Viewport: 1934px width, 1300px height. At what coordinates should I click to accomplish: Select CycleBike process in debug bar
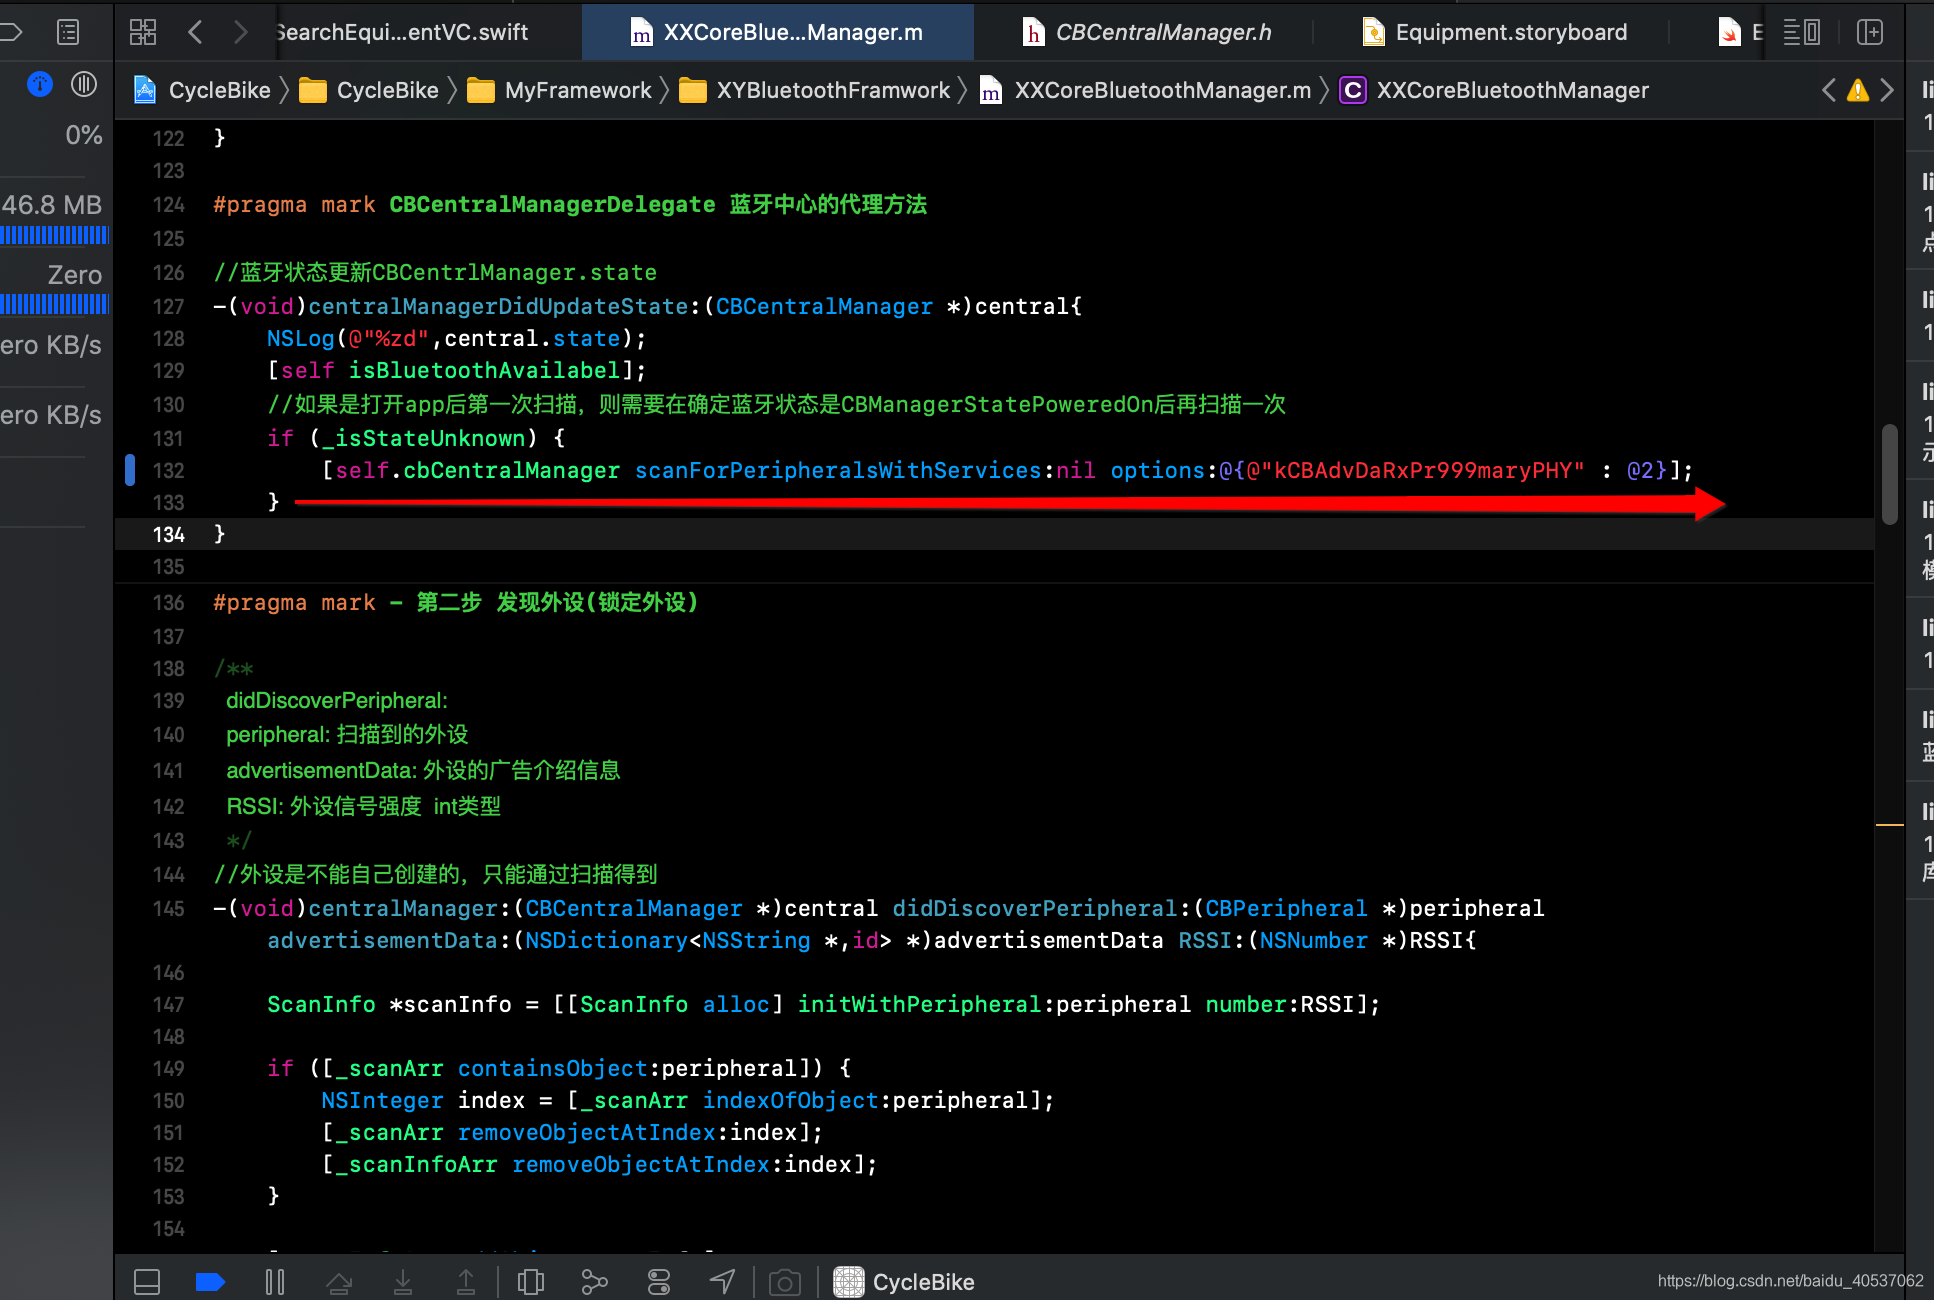(x=904, y=1282)
